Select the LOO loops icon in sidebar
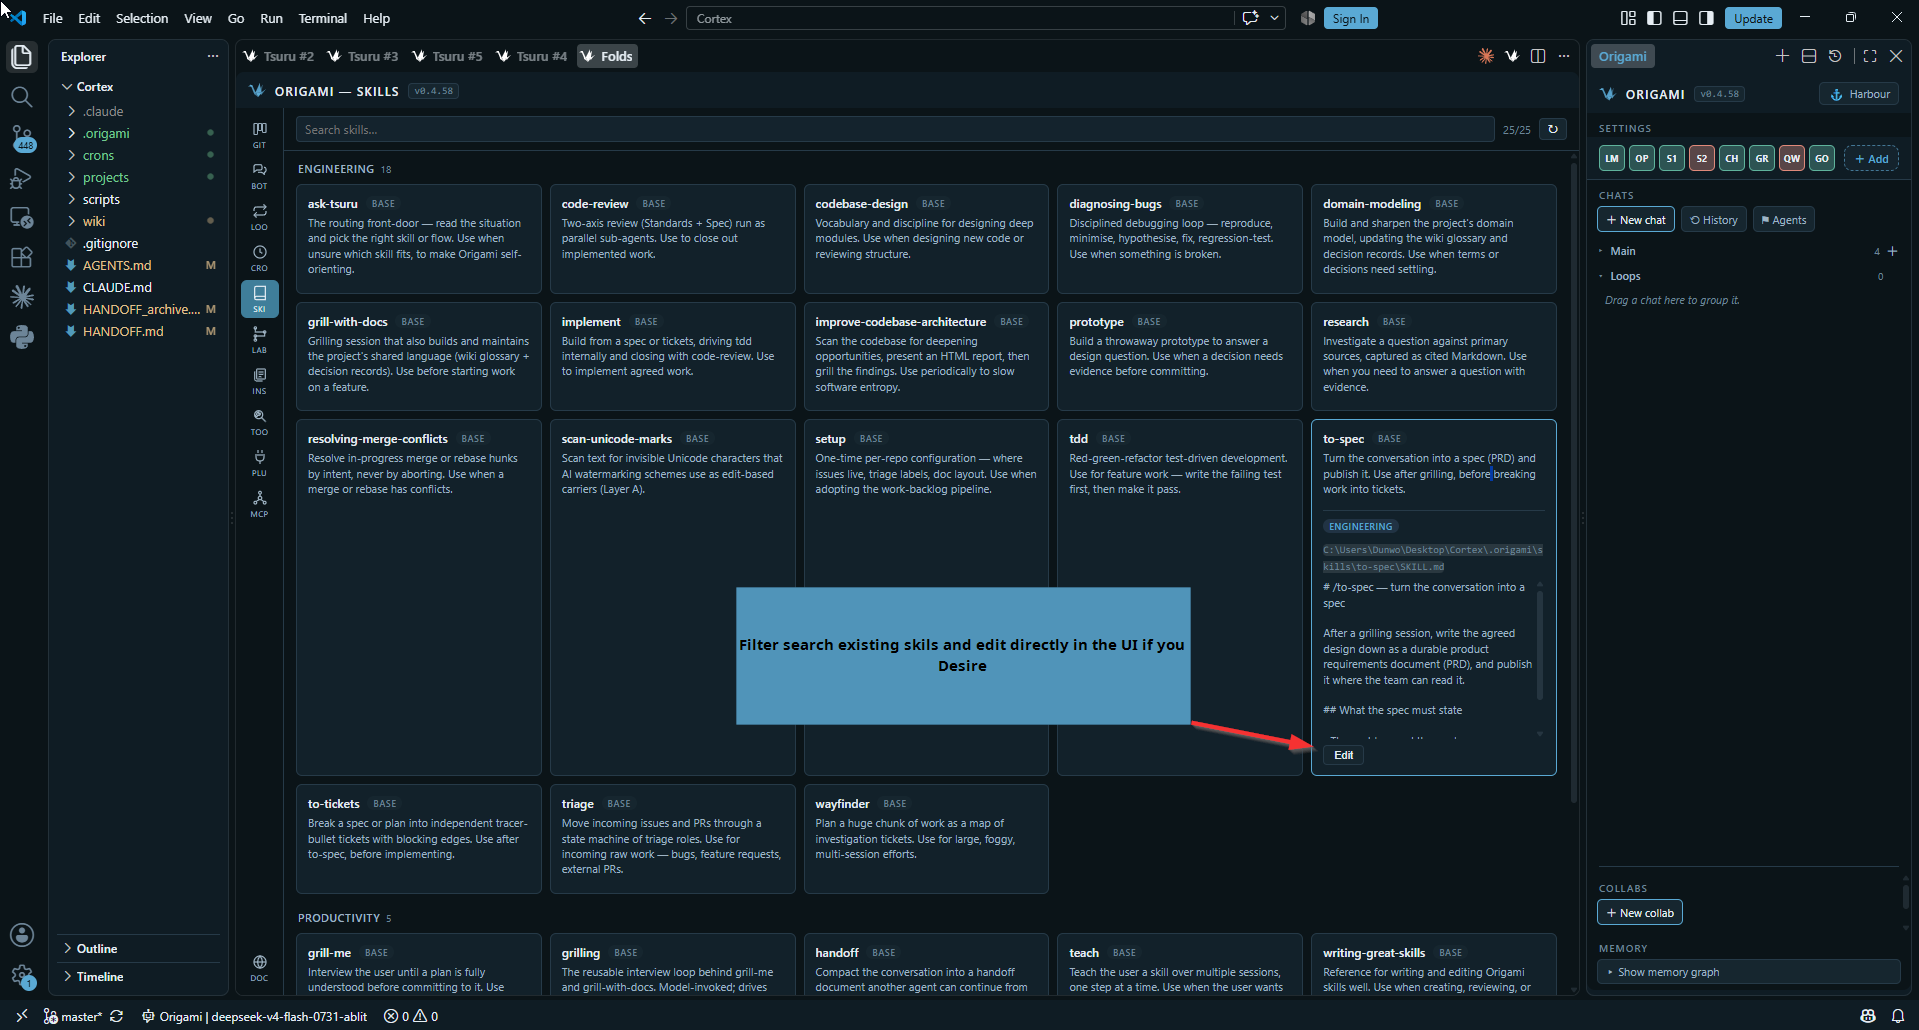 tap(259, 216)
